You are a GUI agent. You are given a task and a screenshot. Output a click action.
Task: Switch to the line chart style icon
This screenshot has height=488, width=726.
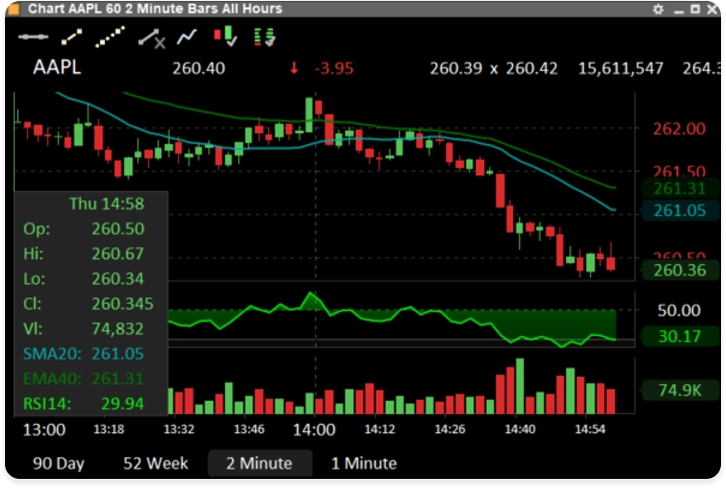click(x=187, y=37)
